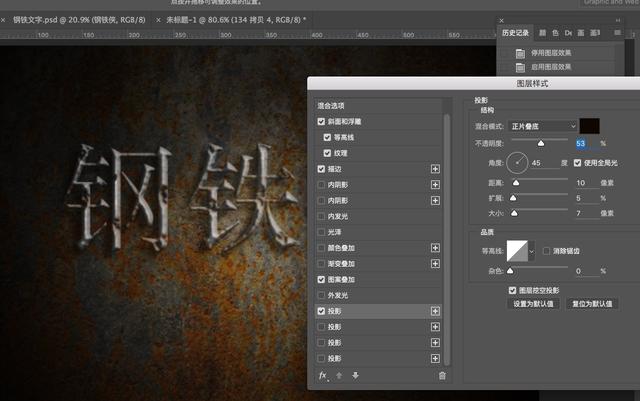
Task: Click the 杂色 field showing 0
Action: point(586,271)
